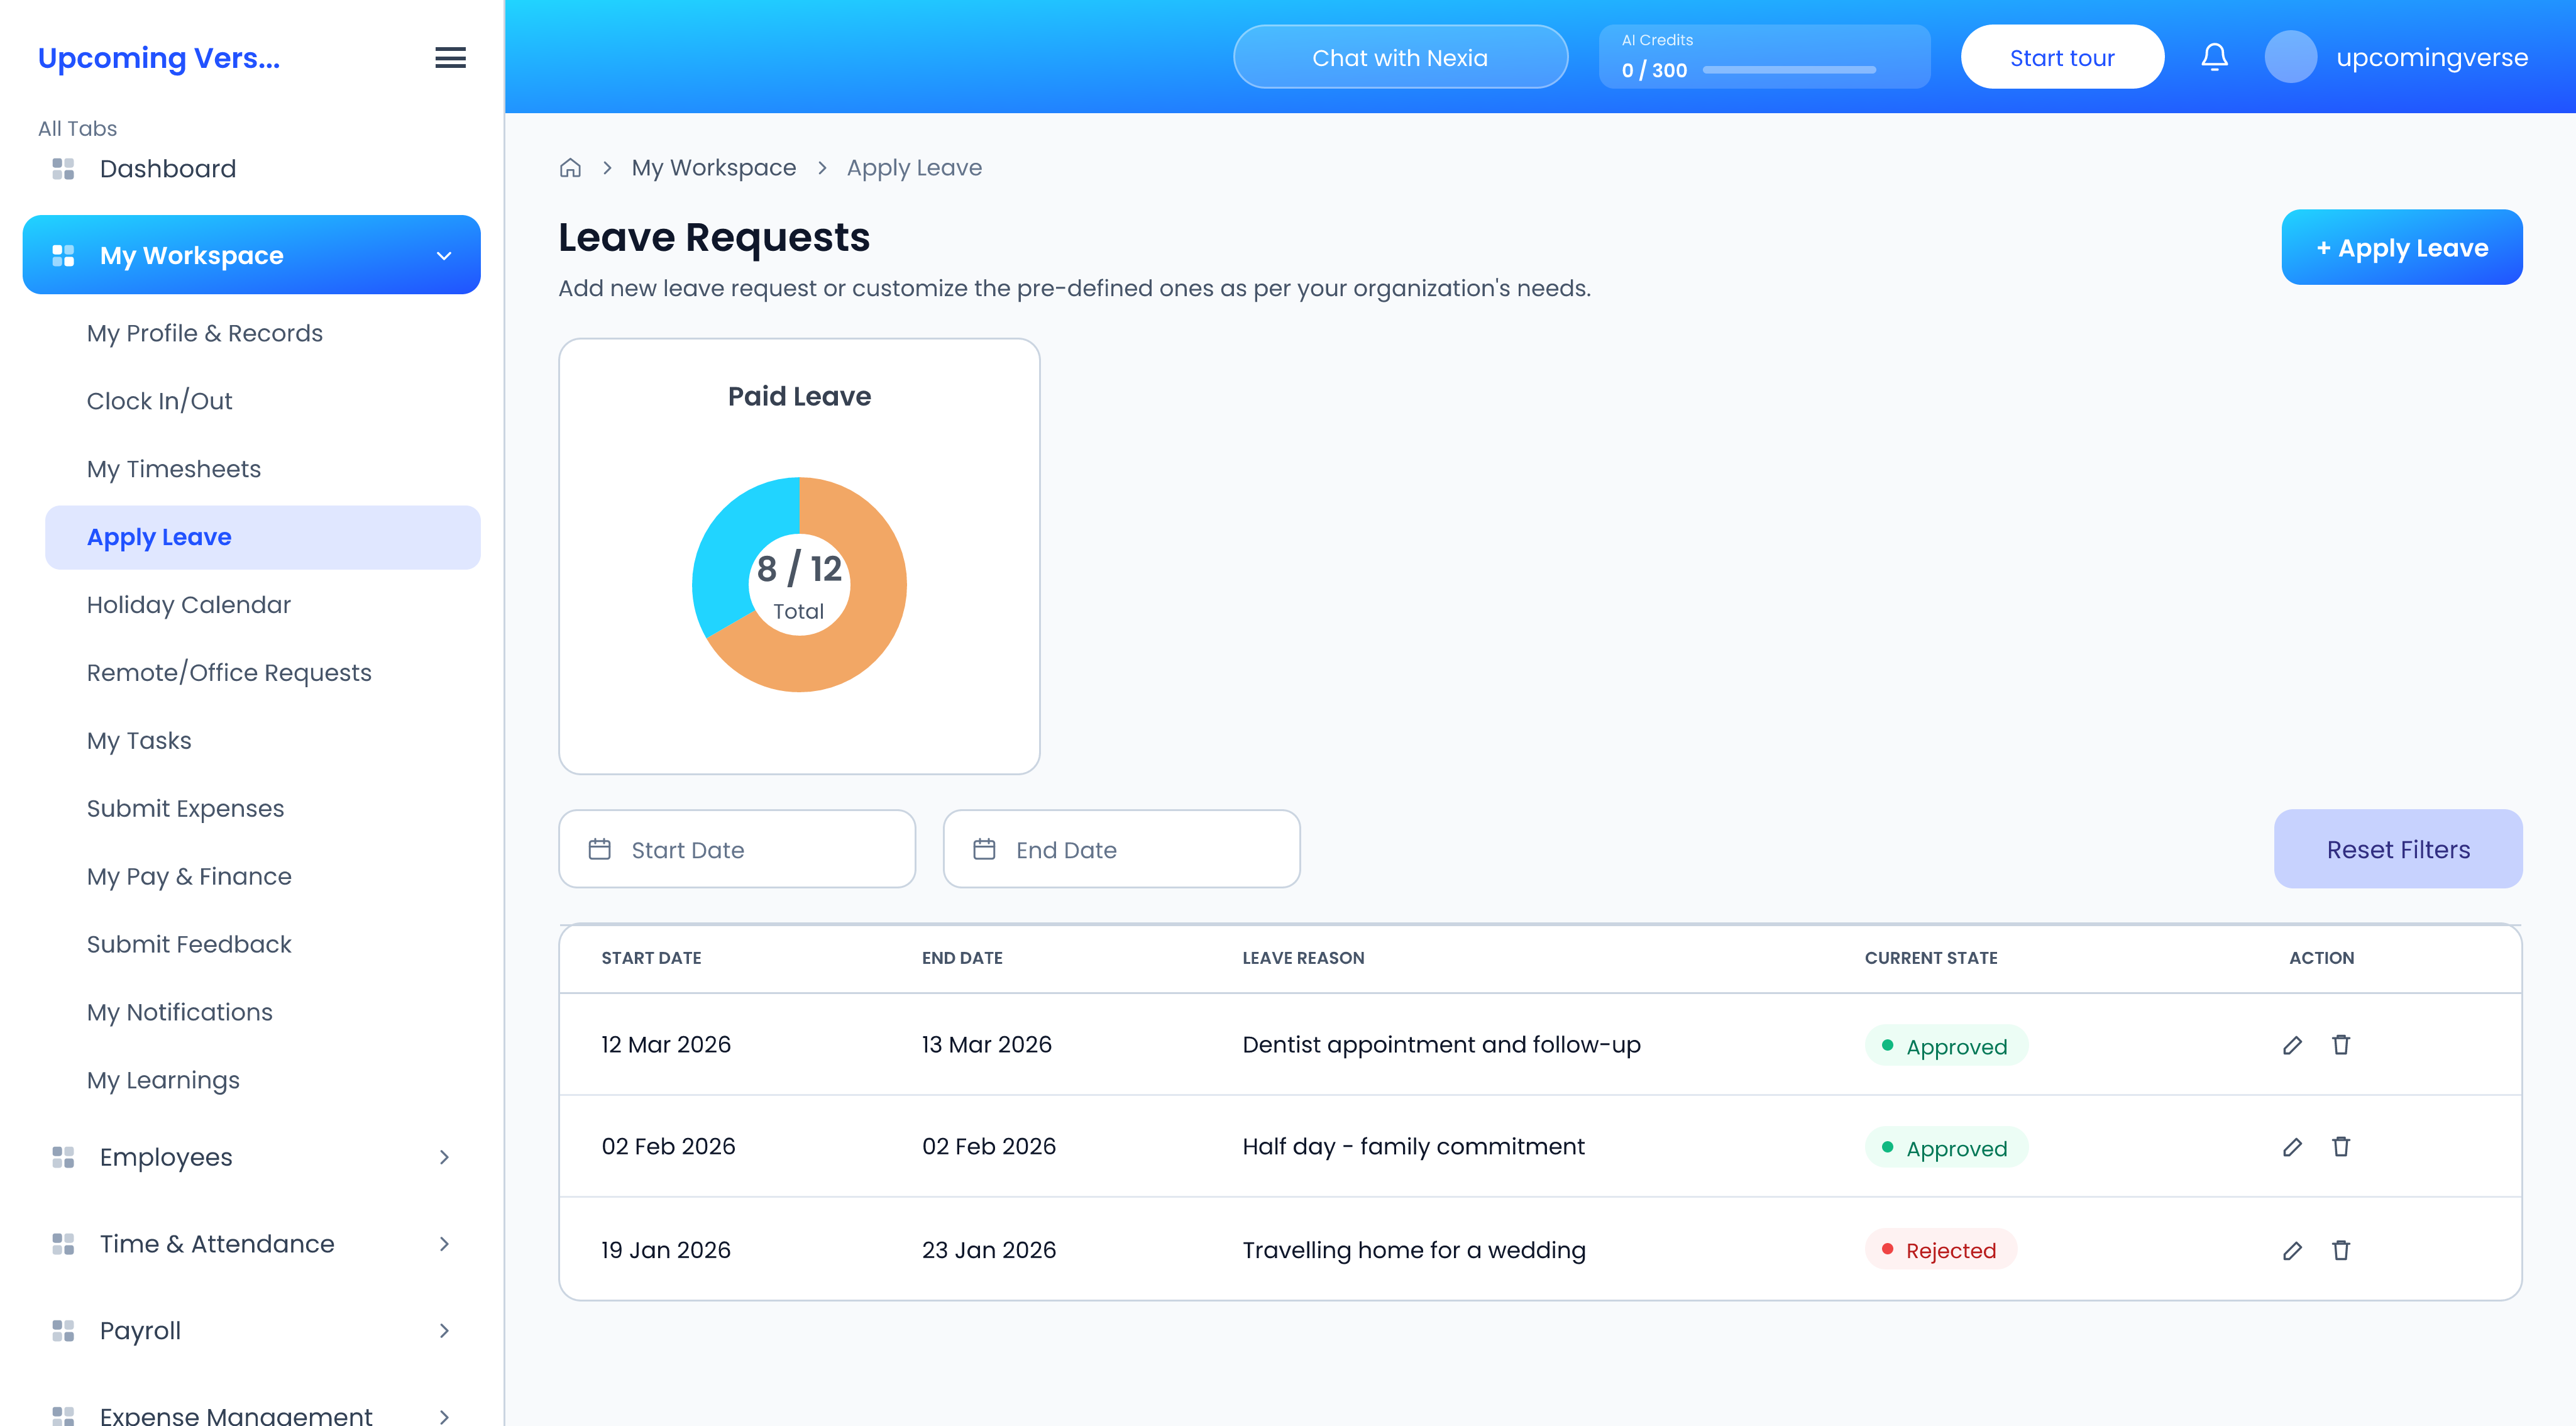Click the My Workspace grid icon
2576x1426 pixels.
63,256
